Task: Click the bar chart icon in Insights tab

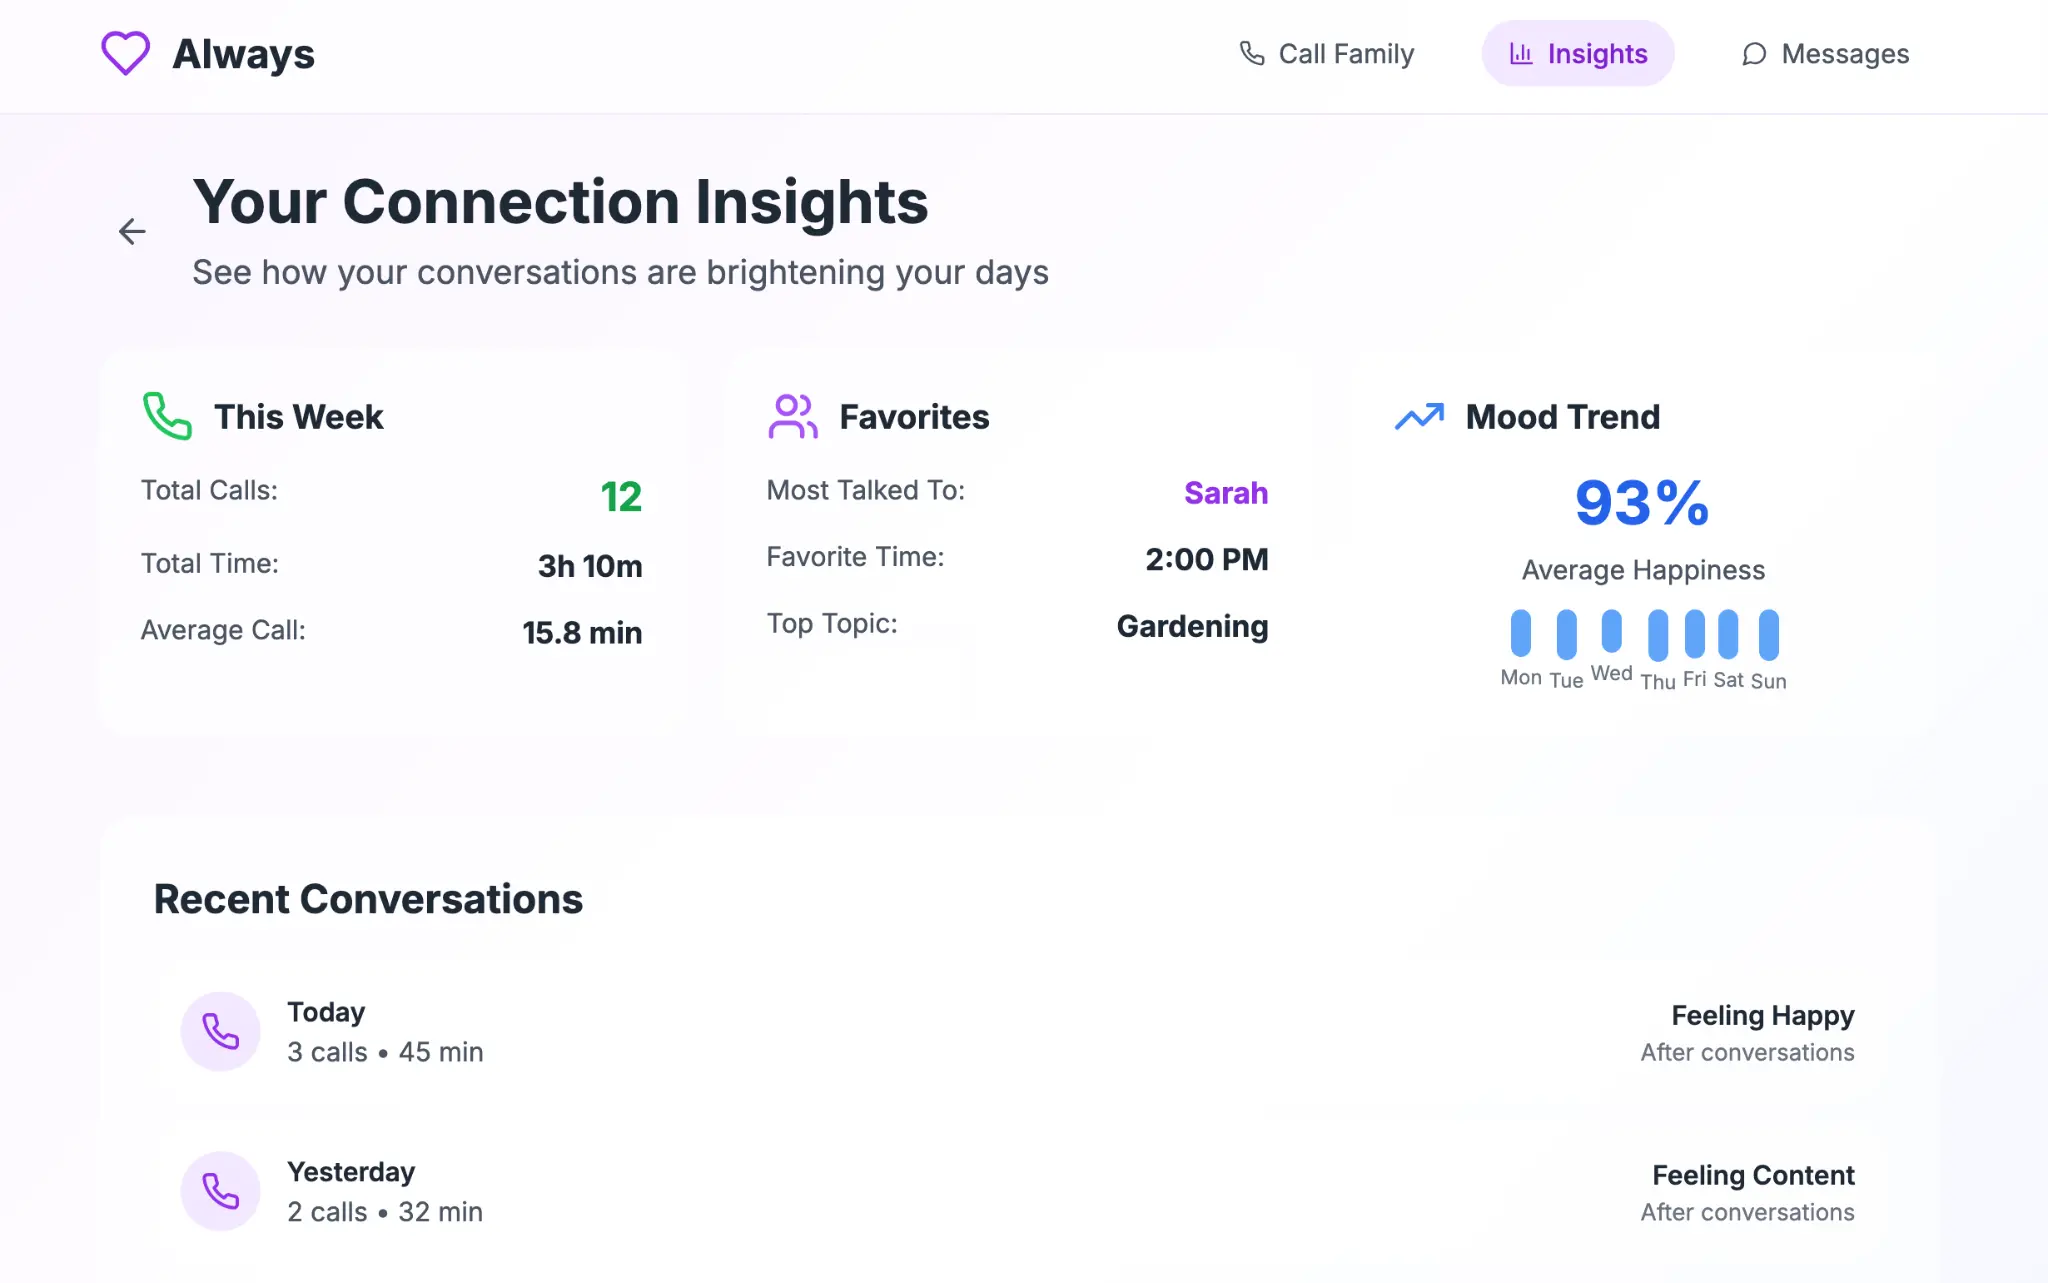Action: [1521, 53]
